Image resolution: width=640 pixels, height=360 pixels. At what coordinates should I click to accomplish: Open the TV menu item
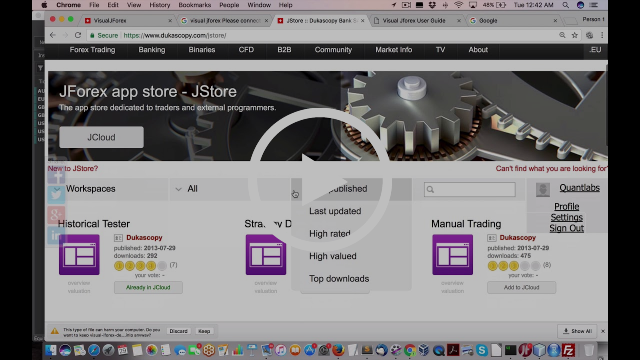[440, 50]
